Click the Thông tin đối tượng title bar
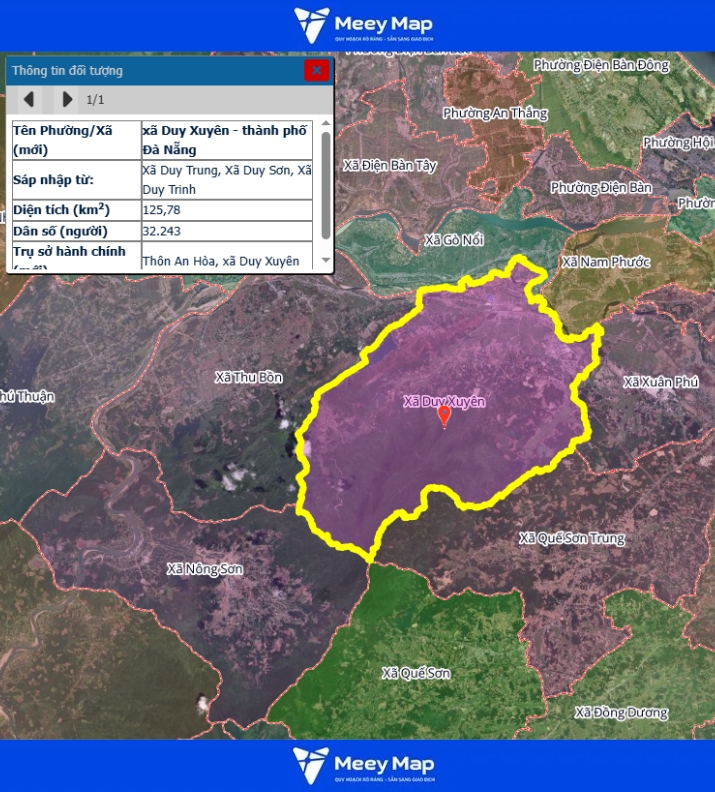Screen dimensions: 715x792 pyautogui.click(x=150, y=70)
